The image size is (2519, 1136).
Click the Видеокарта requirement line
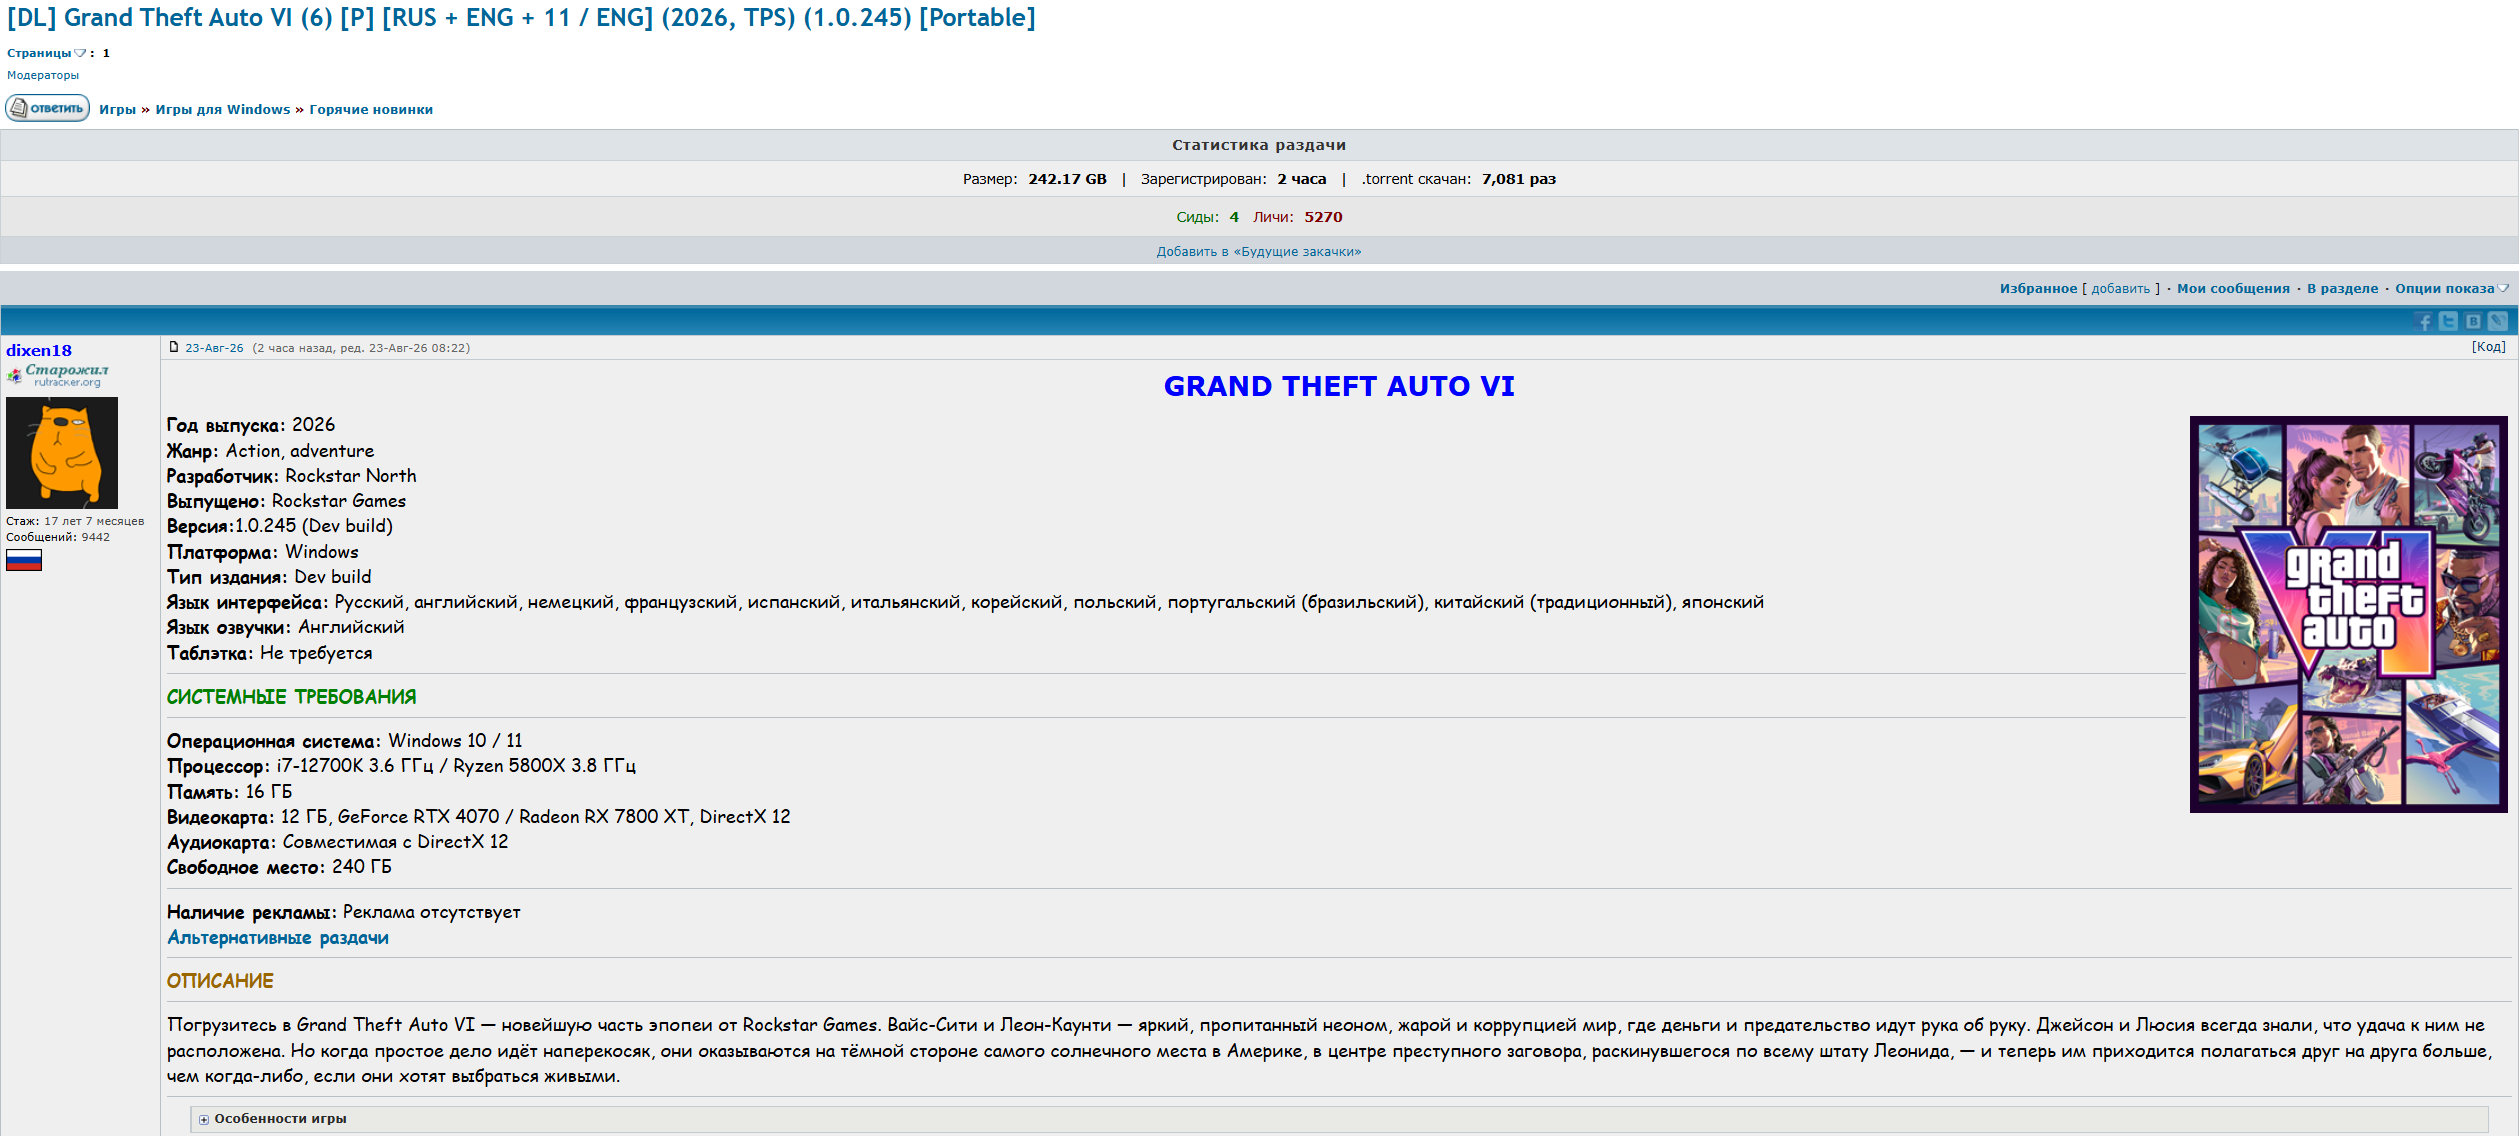478,817
